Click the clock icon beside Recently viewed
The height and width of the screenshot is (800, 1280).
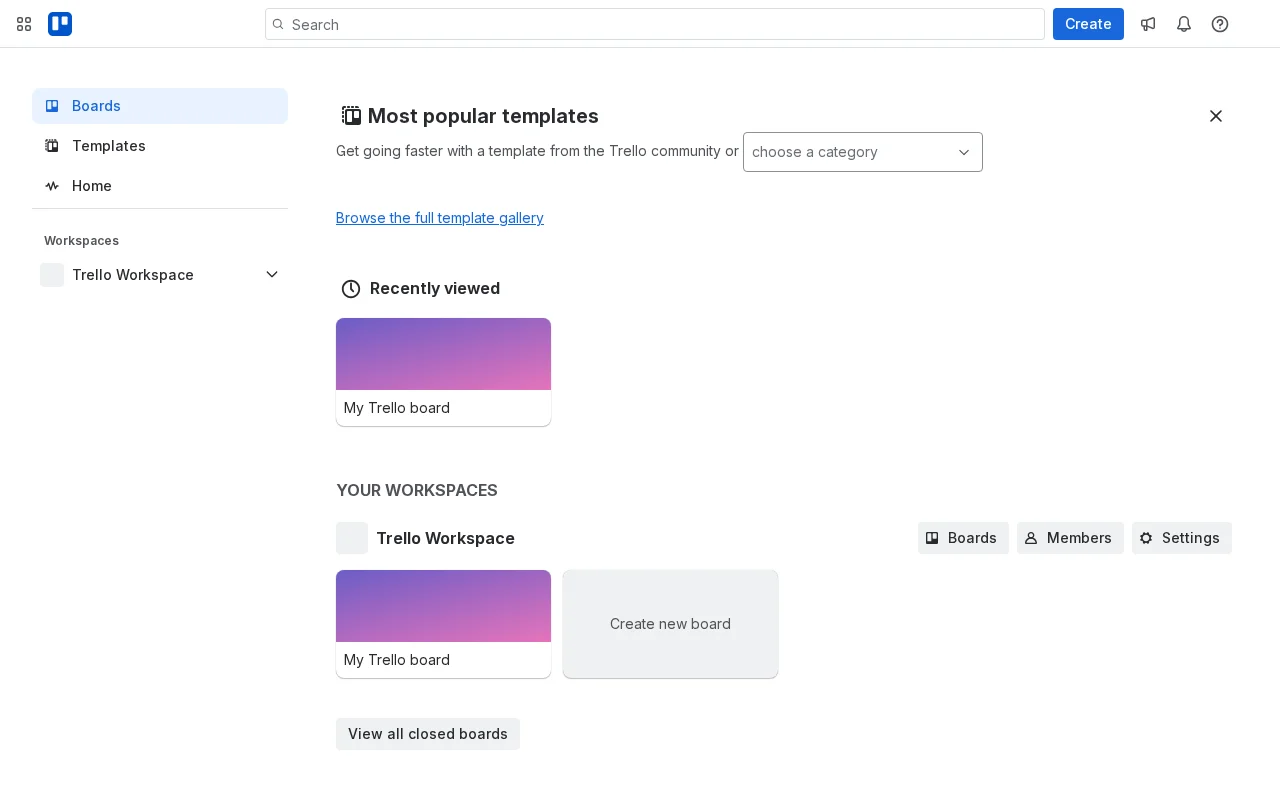(351, 289)
